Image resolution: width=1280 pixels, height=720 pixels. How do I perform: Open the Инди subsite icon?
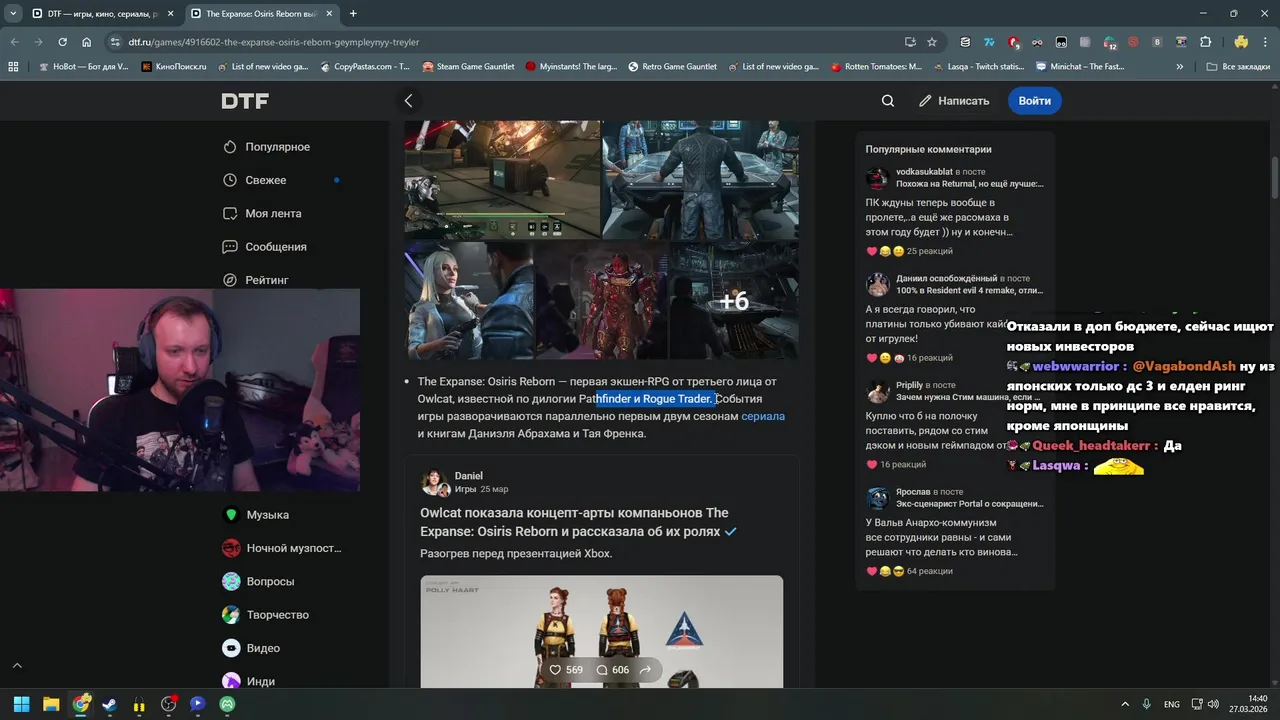coord(231,681)
